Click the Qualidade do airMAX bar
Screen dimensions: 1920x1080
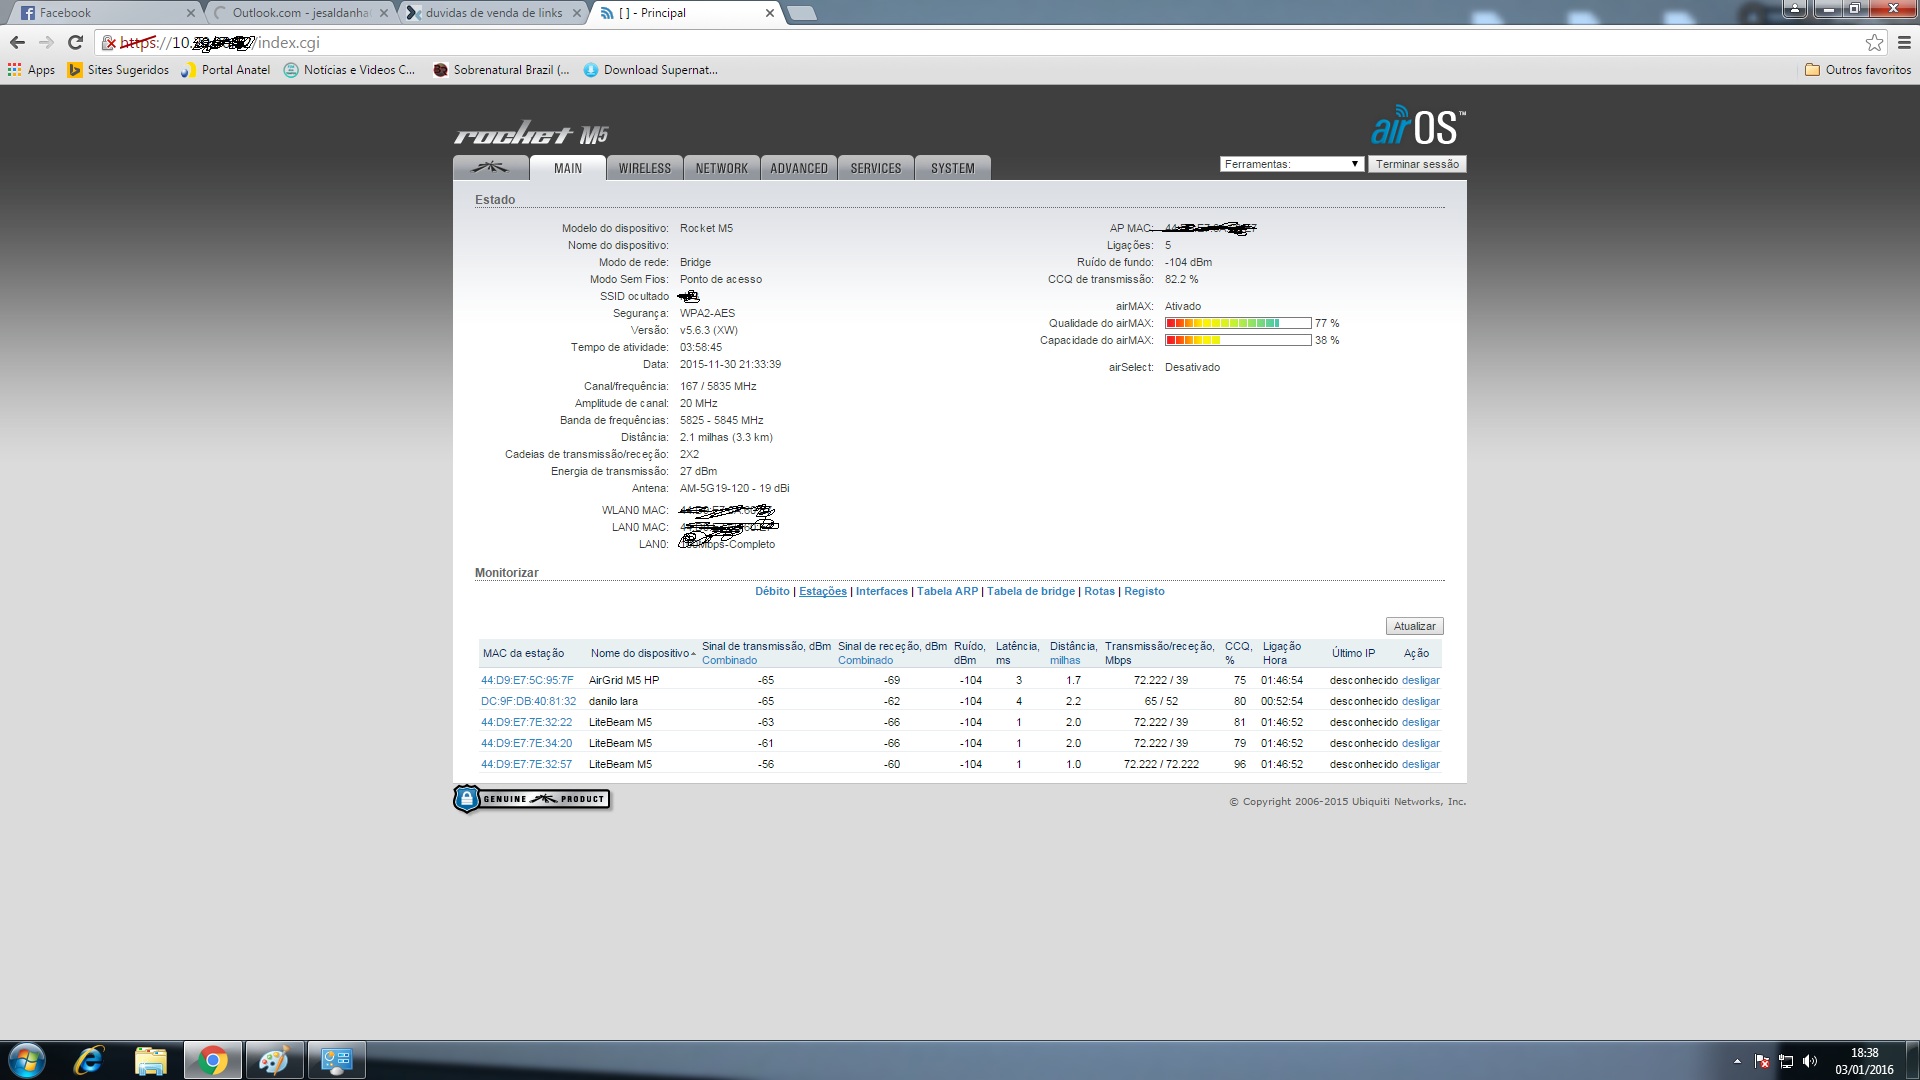pos(1237,323)
